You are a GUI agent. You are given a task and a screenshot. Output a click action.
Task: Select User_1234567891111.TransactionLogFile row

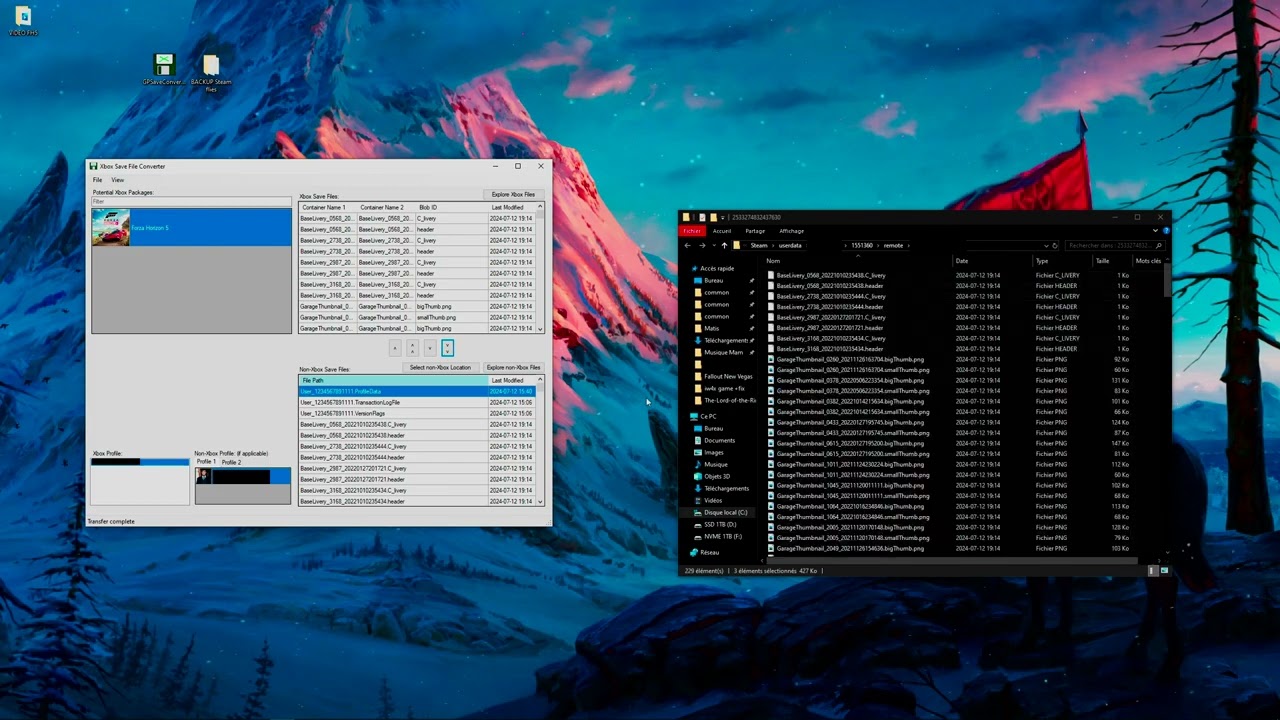pos(417,402)
